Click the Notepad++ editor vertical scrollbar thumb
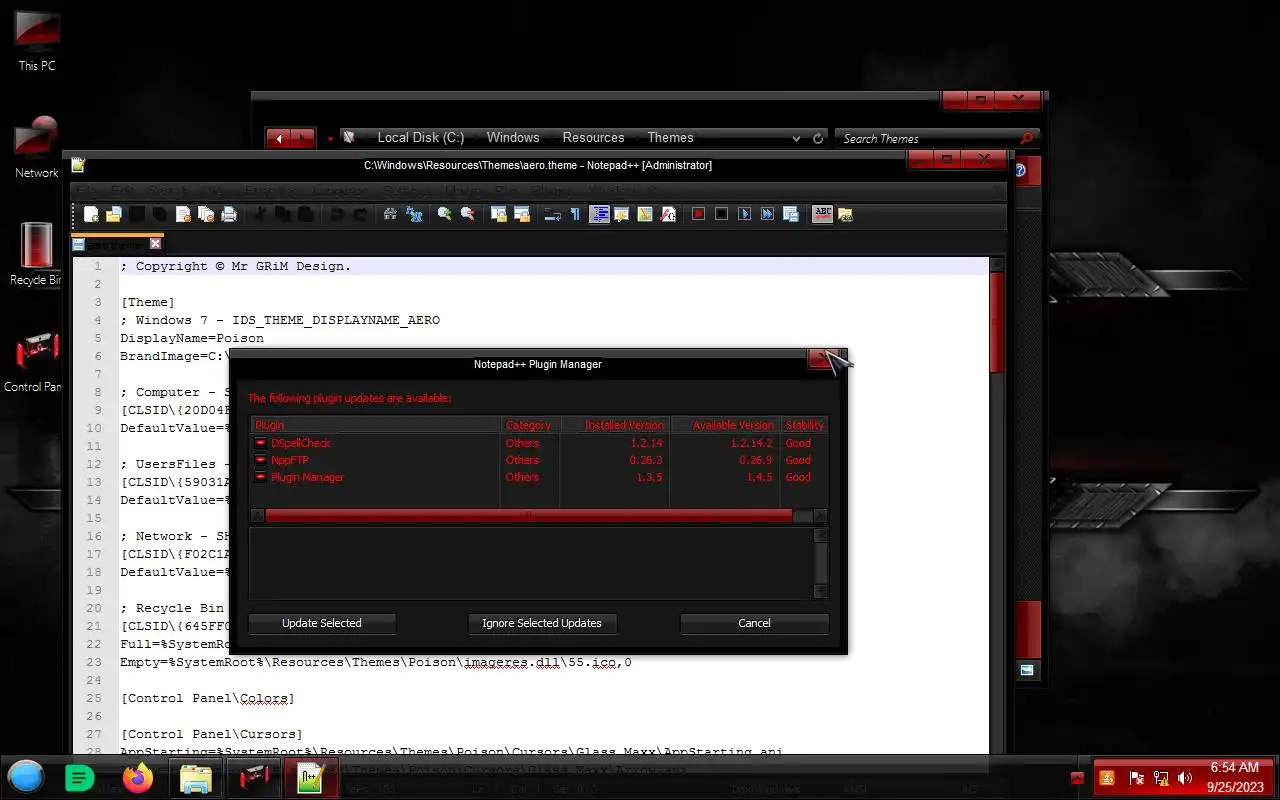 pos(997,322)
